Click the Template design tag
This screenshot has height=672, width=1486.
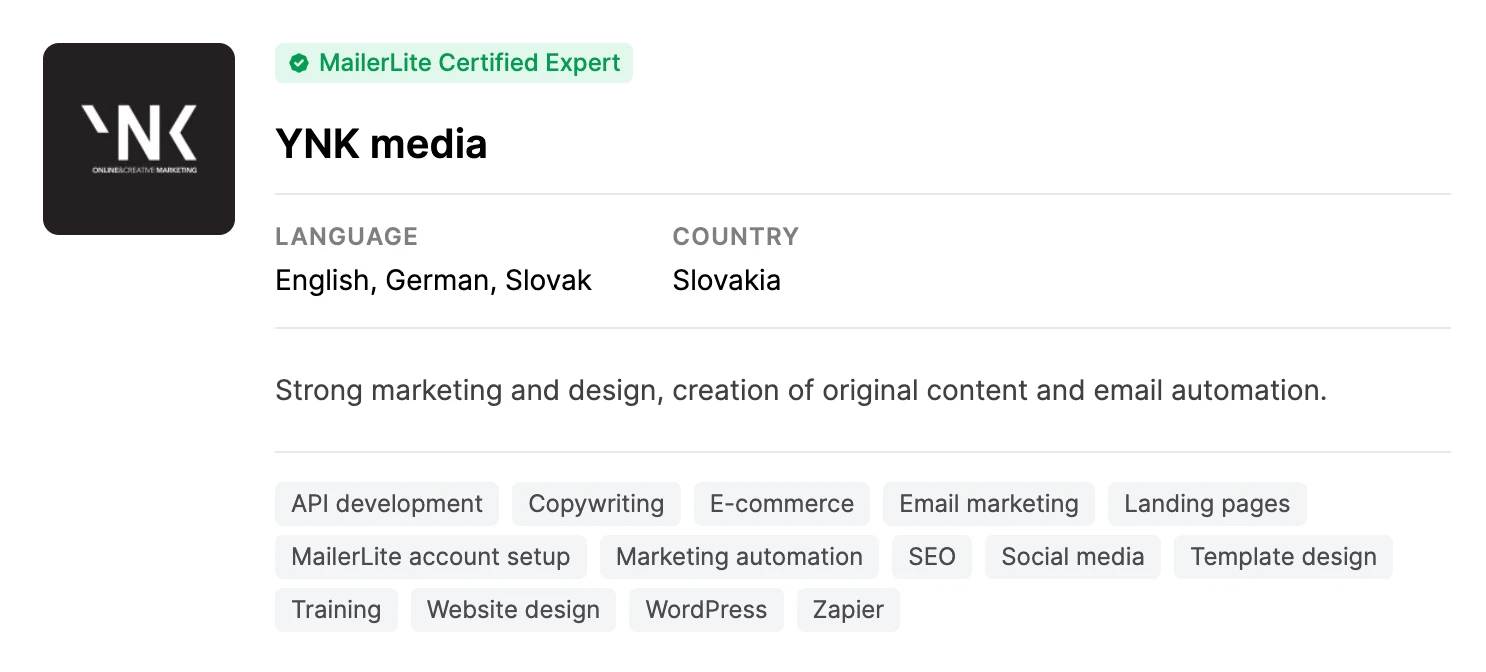click(x=1283, y=557)
